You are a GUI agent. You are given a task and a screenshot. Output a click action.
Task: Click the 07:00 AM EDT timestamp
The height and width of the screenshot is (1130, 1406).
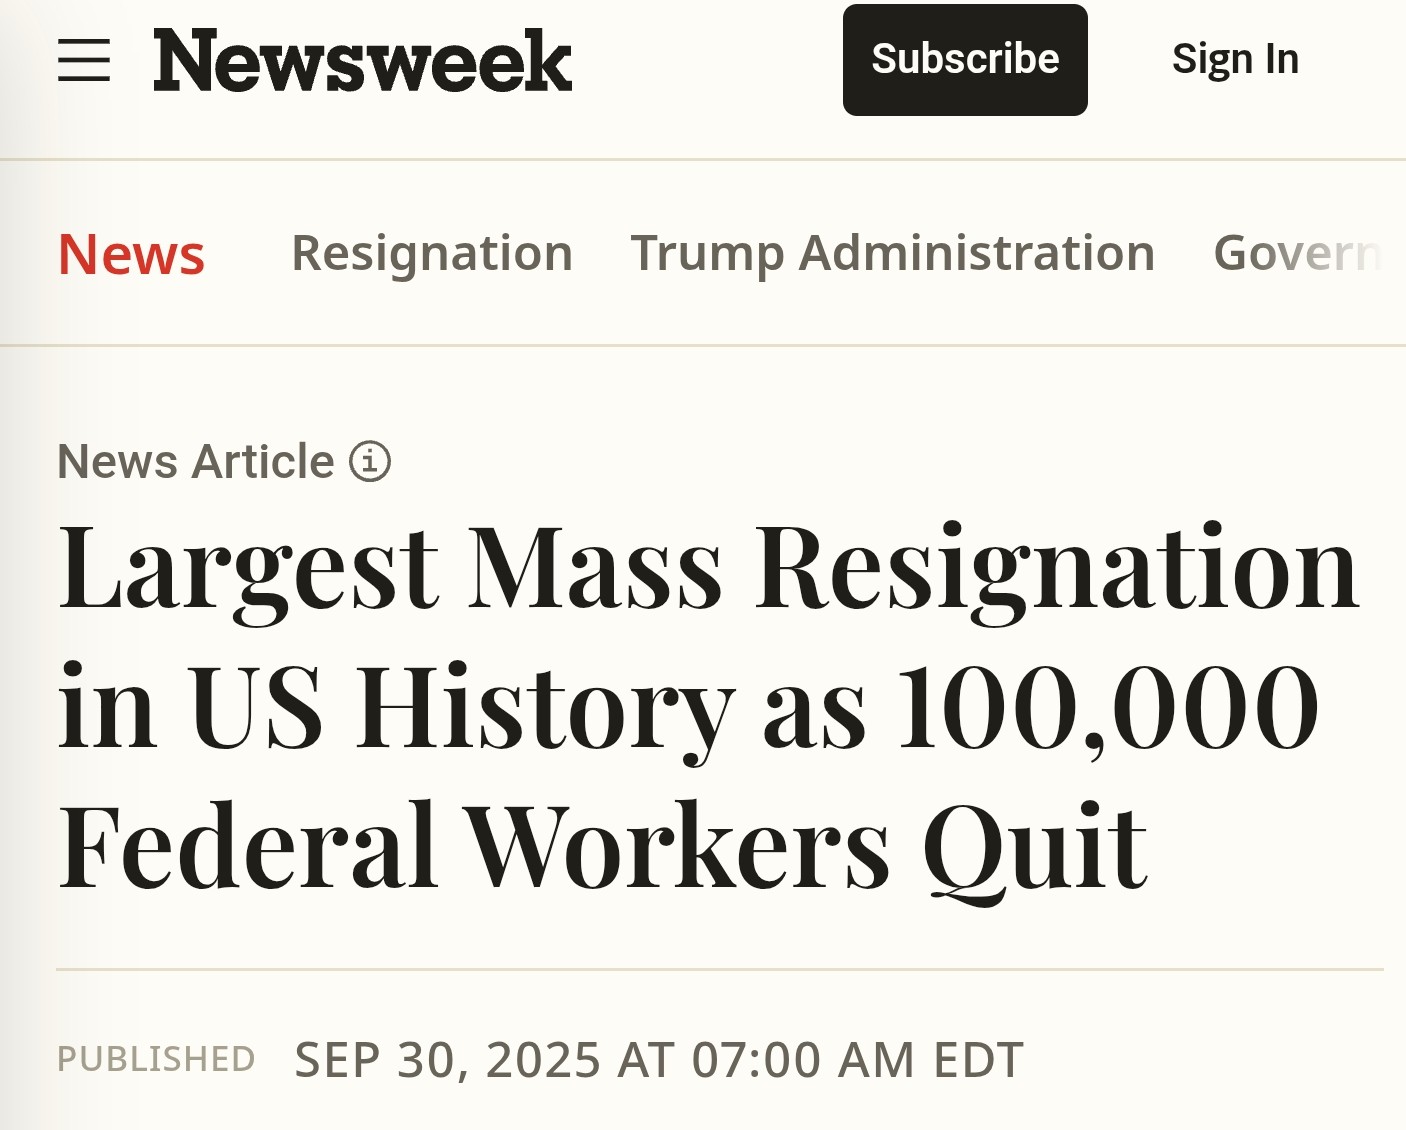pos(857,1060)
